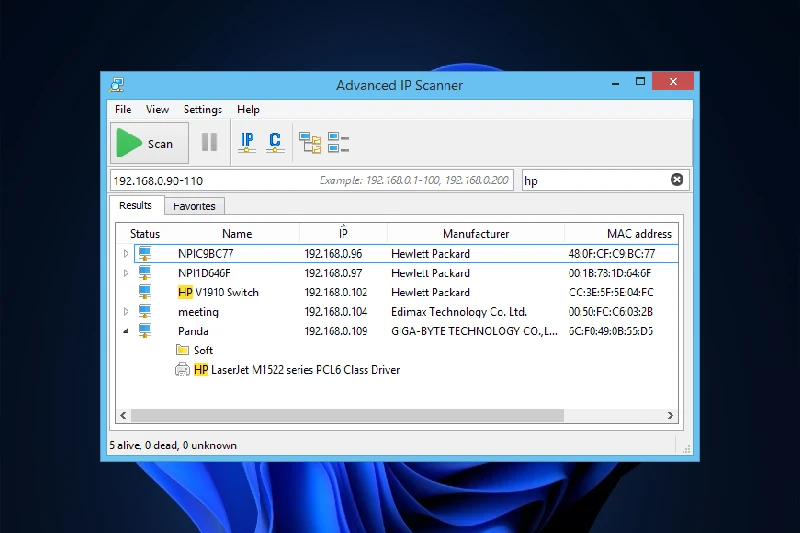Image resolution: width=800 pixels, height=533 pixels.
Task: Expand the NPIC9BC77 device row
Action: pos(126,253)
